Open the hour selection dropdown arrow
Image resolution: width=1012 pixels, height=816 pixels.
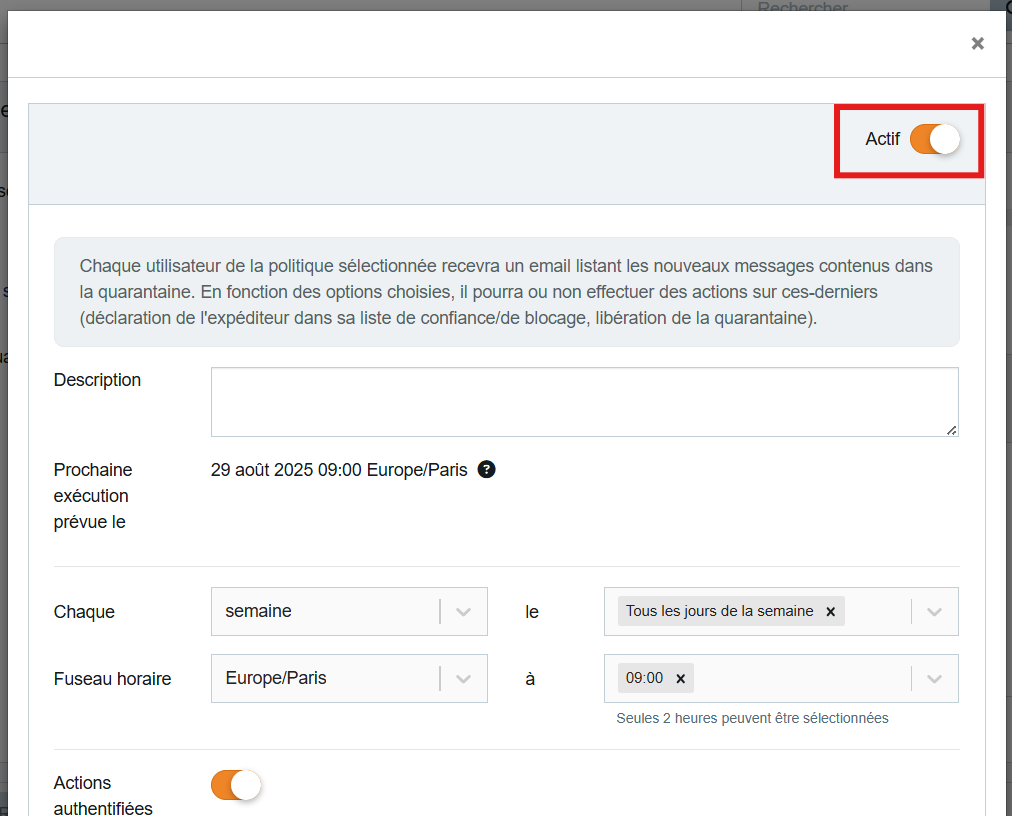(934, 679)
